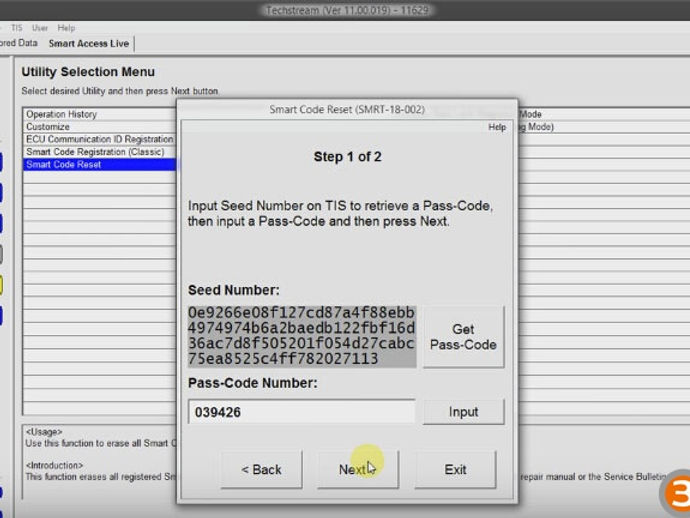Exit the Smart Code Reset dialog
The image size is (690, 518).
[x=455, y=470]
